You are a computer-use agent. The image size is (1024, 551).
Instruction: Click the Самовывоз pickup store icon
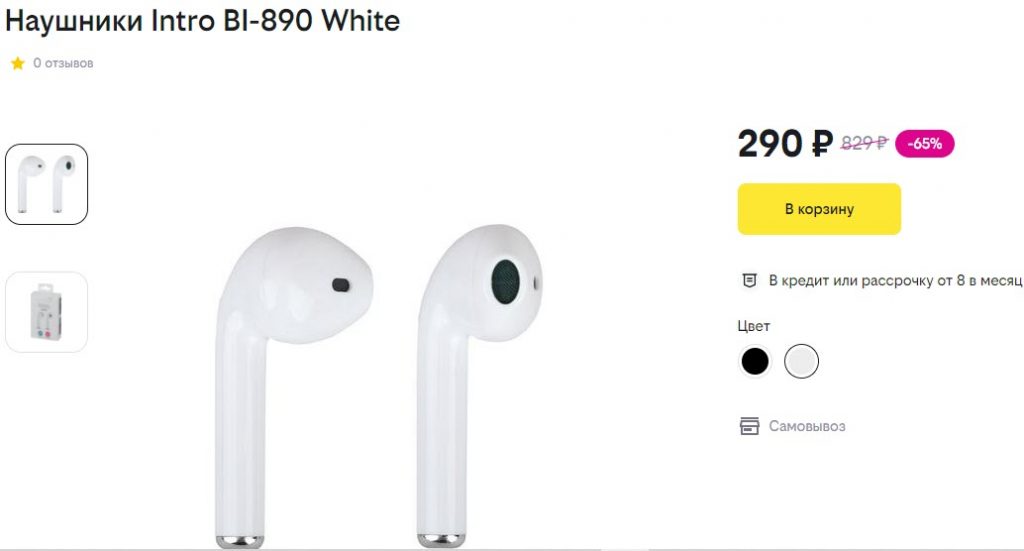tap(749, 426)
